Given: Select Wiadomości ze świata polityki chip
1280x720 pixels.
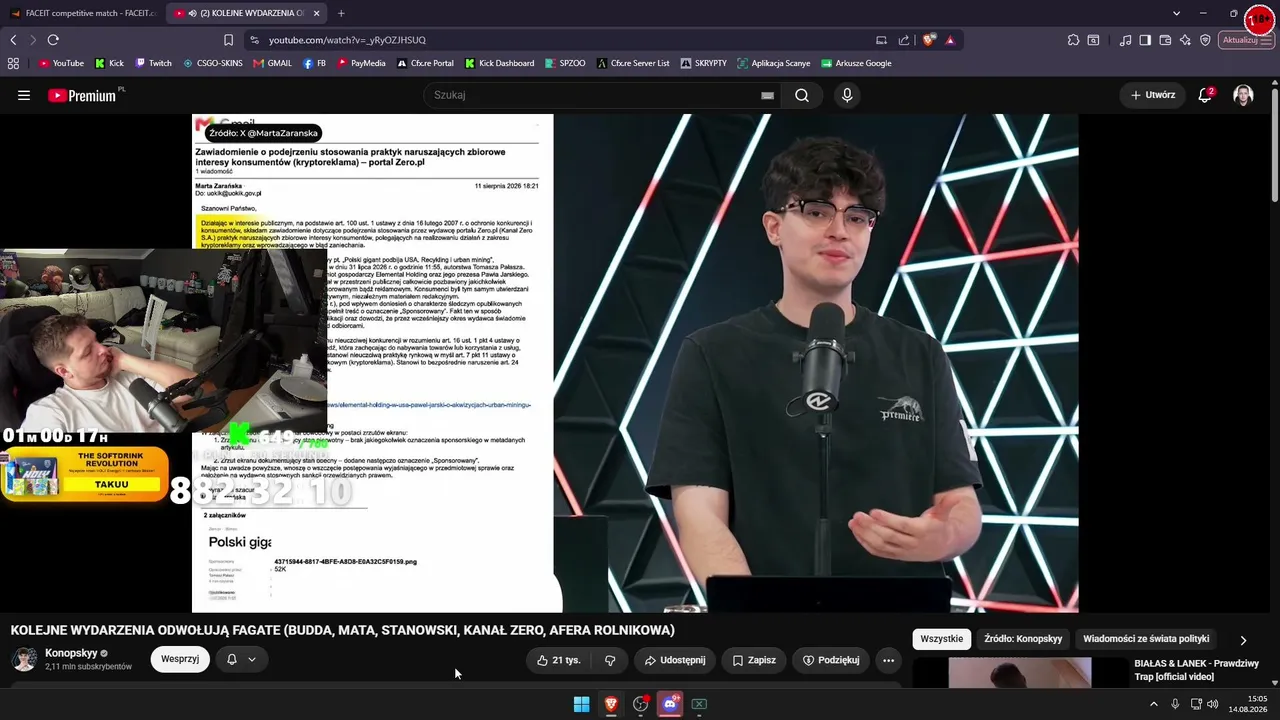Looking at the screenshot, I should (x=1146, y=639).
